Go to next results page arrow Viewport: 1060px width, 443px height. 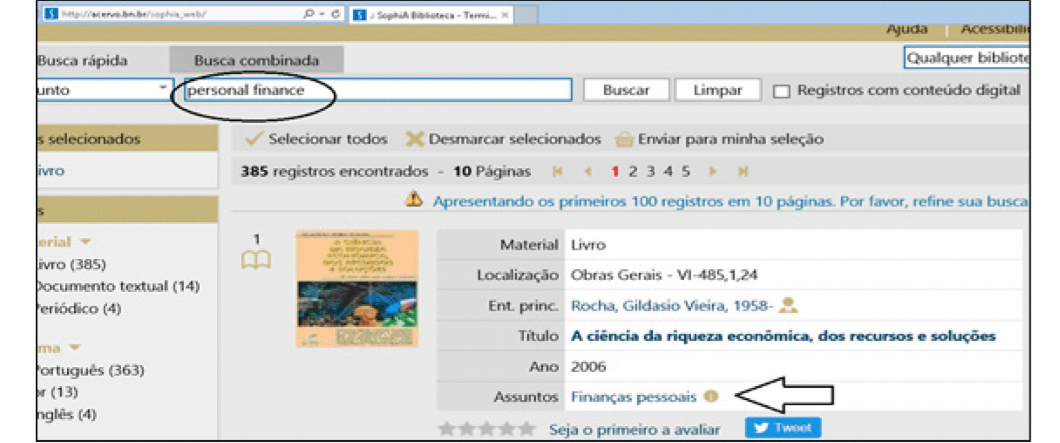[714, 172]
